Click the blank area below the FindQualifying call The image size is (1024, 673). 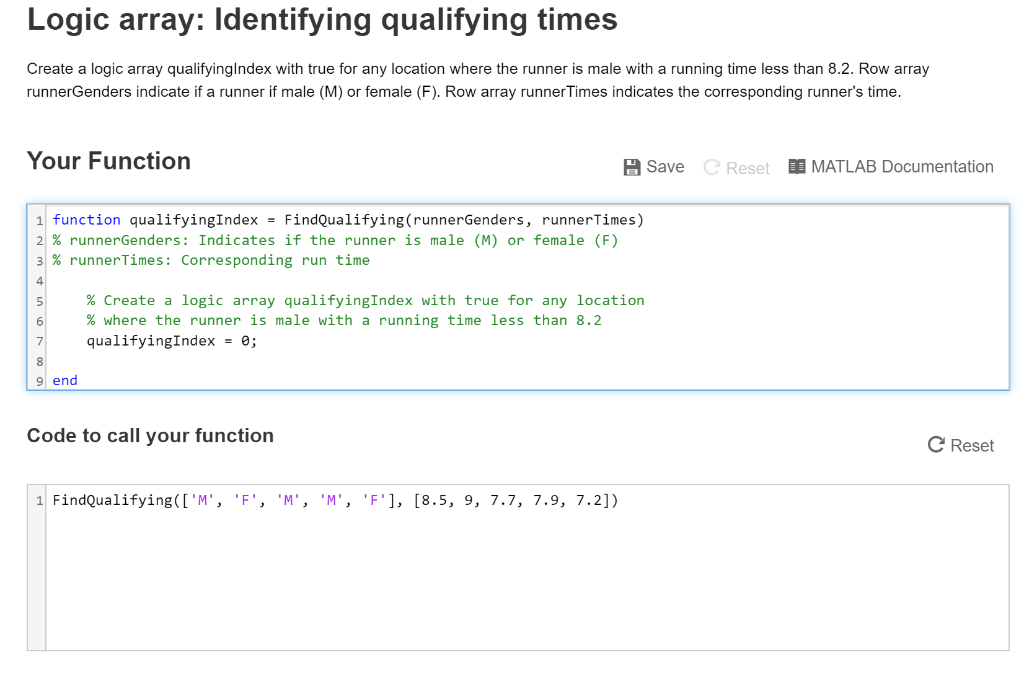click(x=400, y=580)
